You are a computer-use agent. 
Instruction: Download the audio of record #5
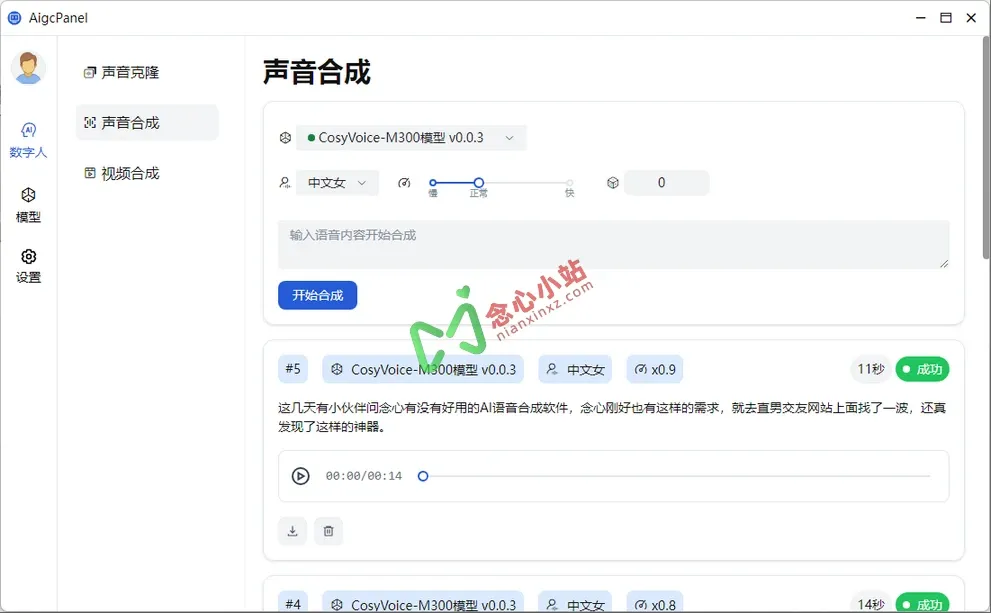pyautogui.click(x=292, y=531)
